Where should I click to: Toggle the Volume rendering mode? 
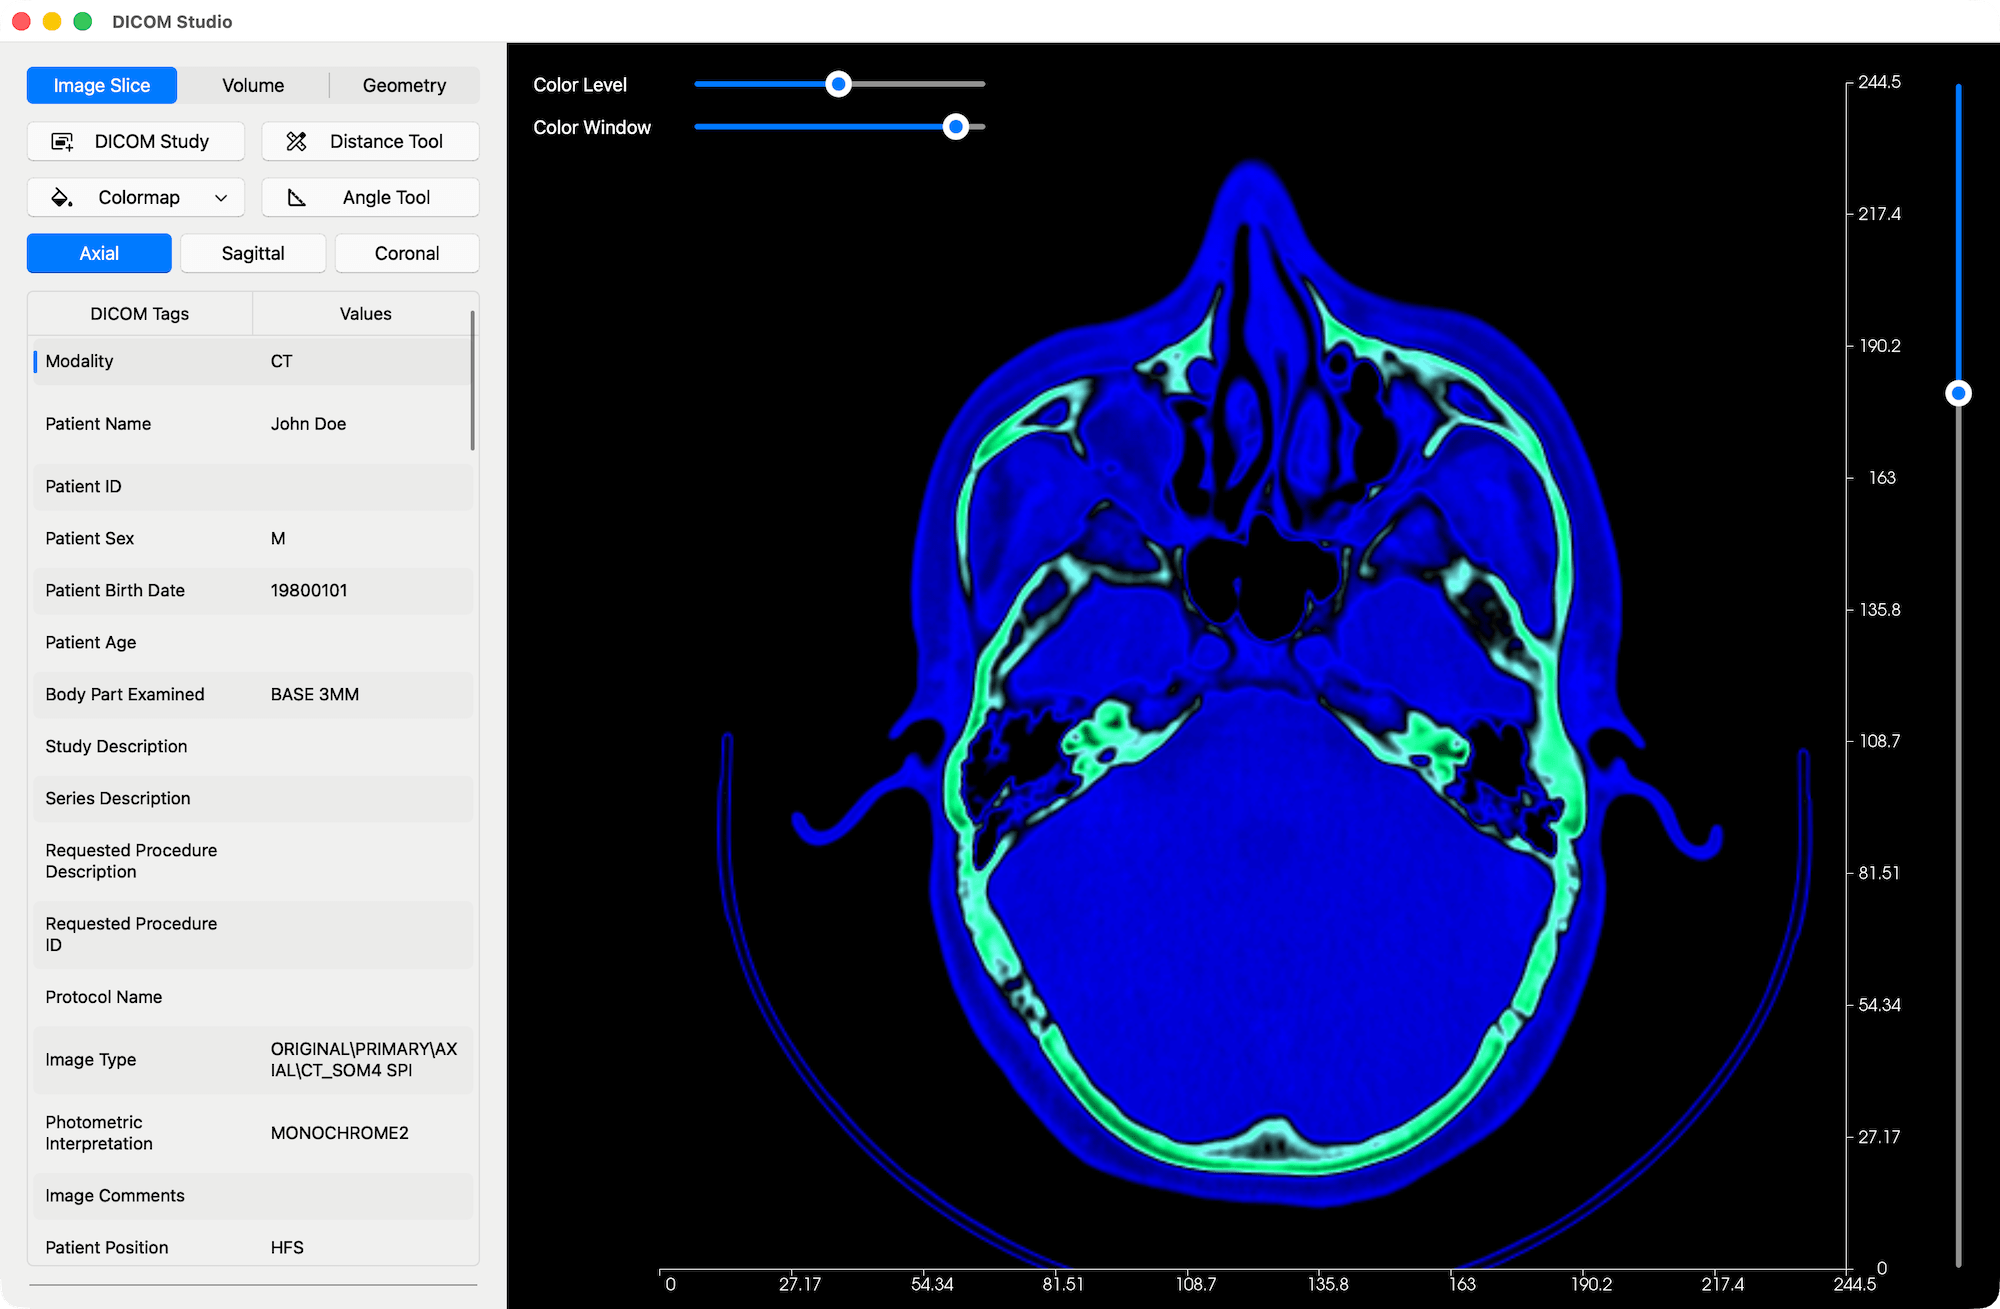click(253, 85)
